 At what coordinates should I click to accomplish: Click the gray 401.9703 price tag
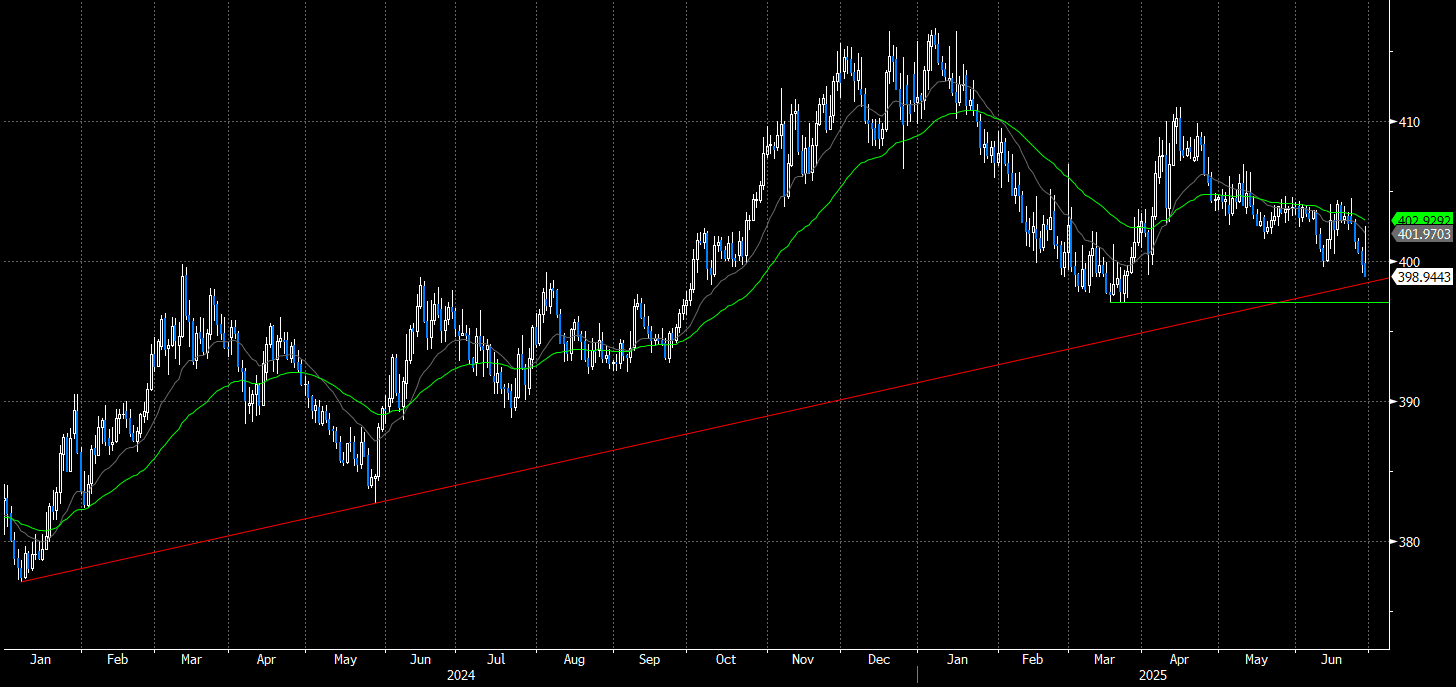1424,234
